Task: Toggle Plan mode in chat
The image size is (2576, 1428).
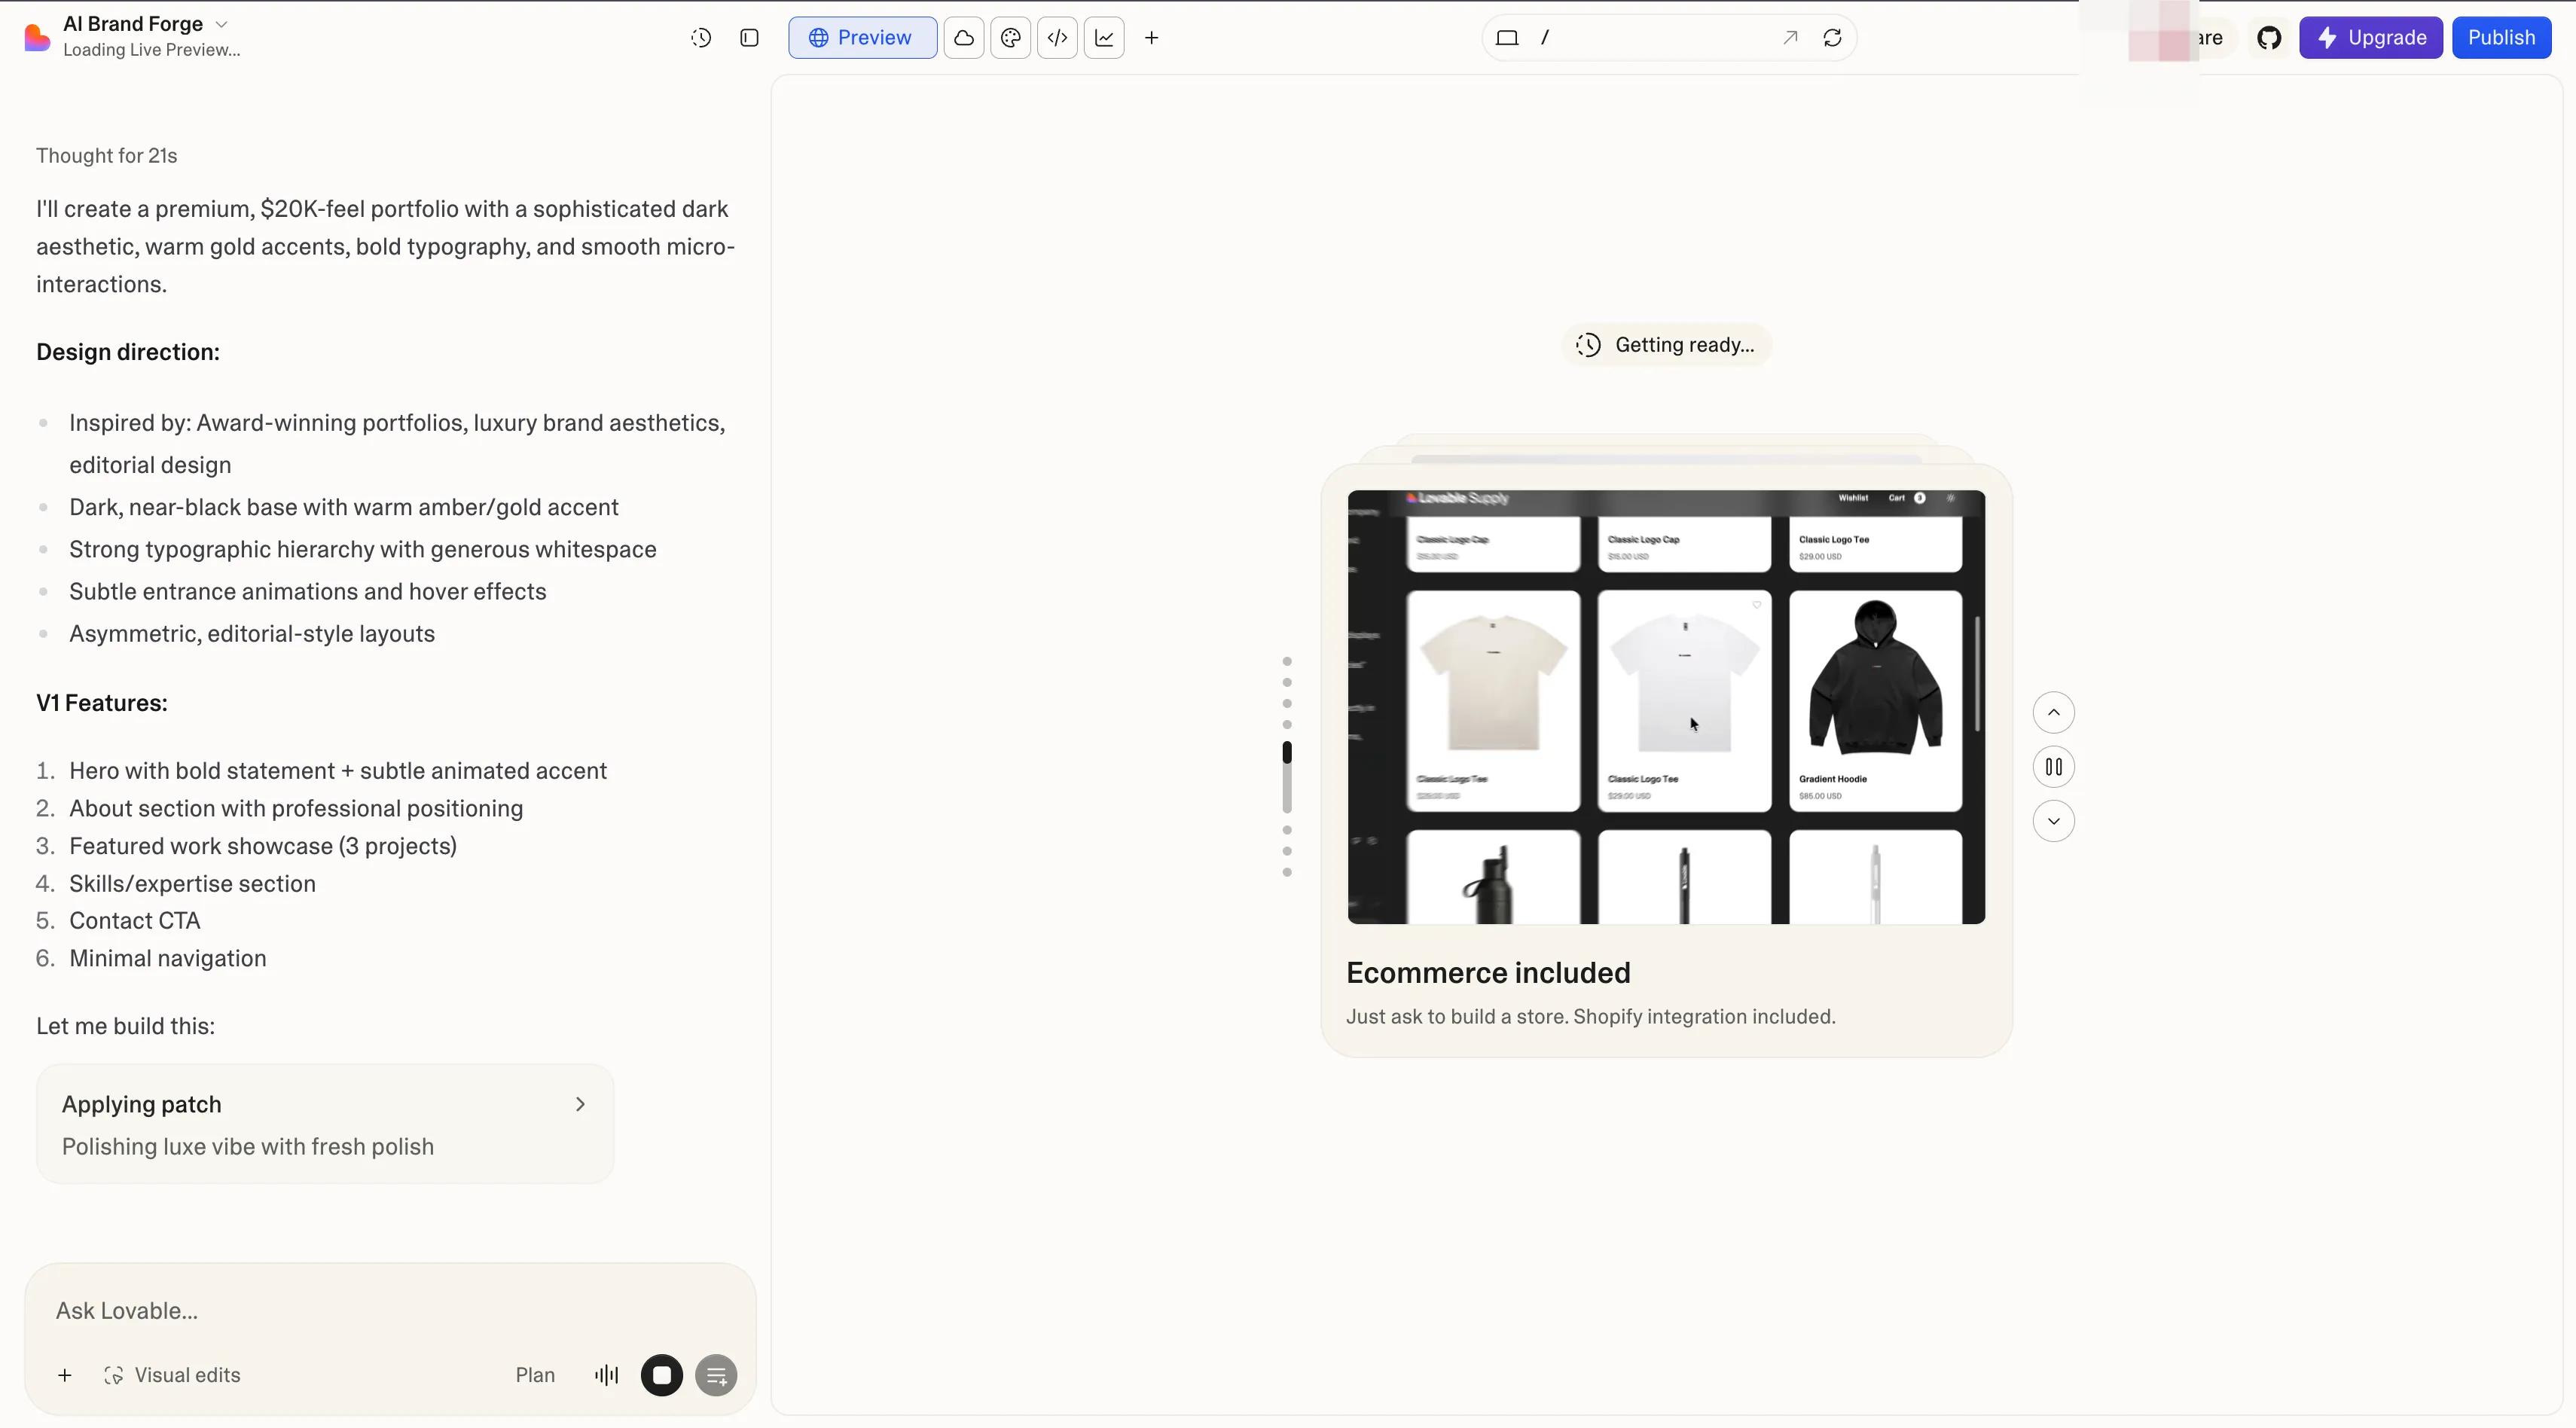Action: [535, 1375]
